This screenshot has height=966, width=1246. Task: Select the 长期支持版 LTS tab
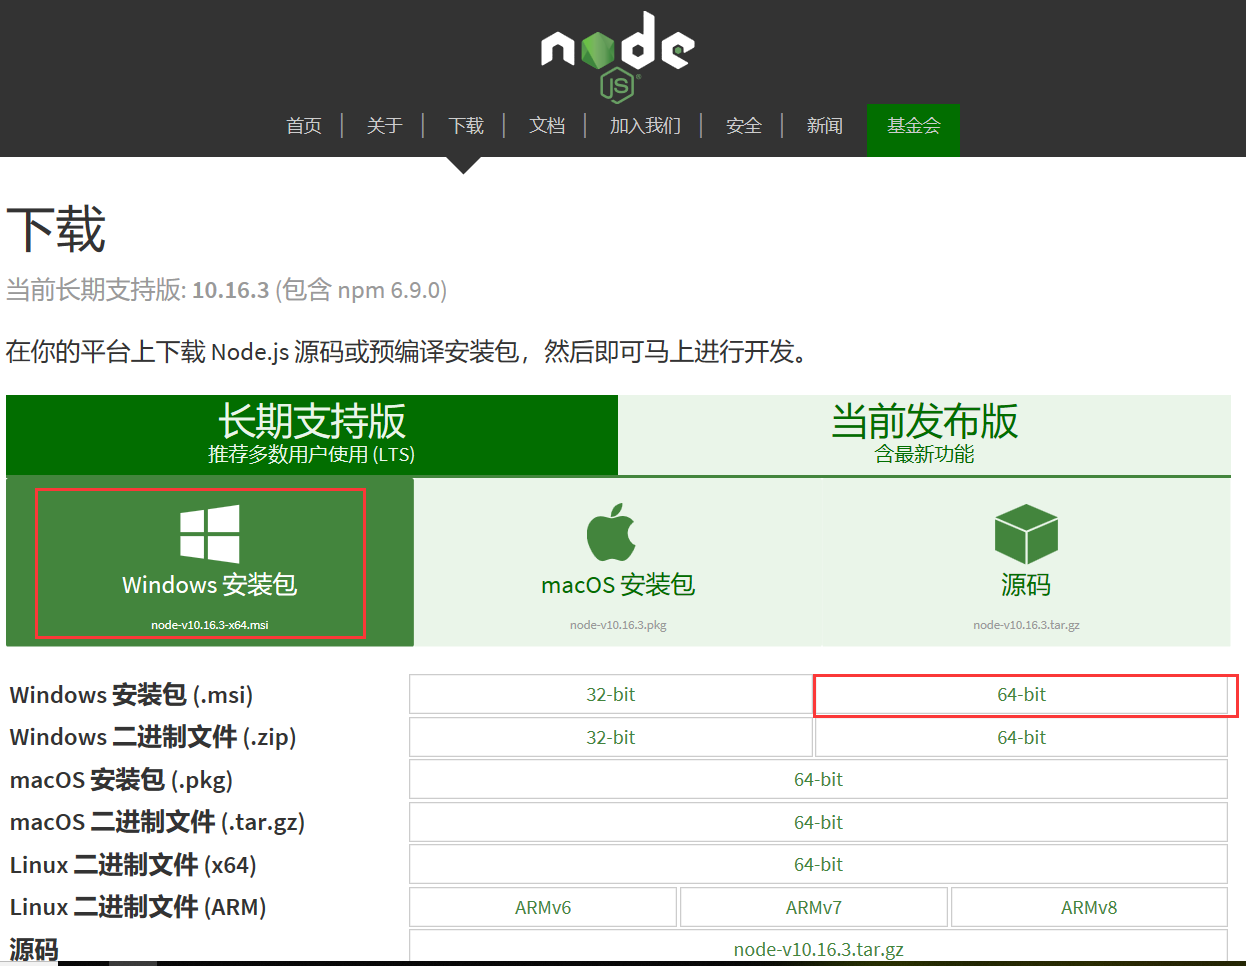point(312,434)
